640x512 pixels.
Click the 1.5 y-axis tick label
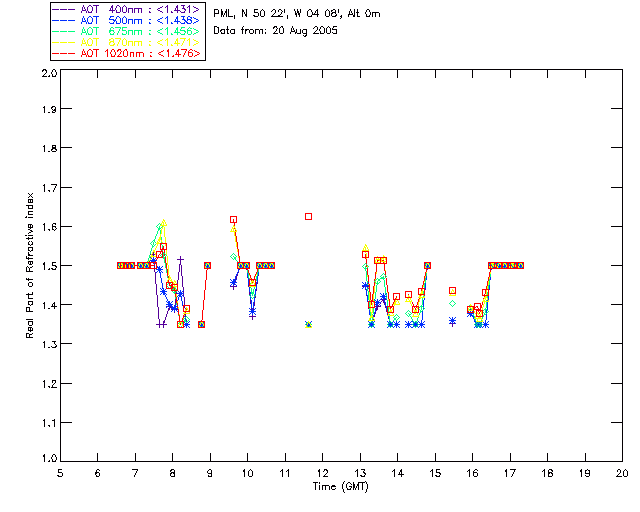(x=49, y=266)
